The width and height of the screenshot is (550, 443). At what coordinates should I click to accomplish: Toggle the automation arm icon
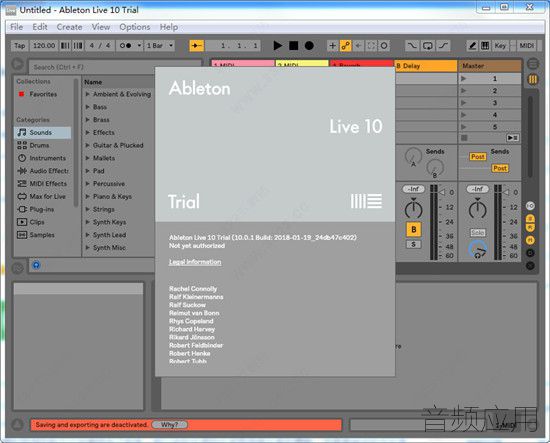(x=346, y=46)
